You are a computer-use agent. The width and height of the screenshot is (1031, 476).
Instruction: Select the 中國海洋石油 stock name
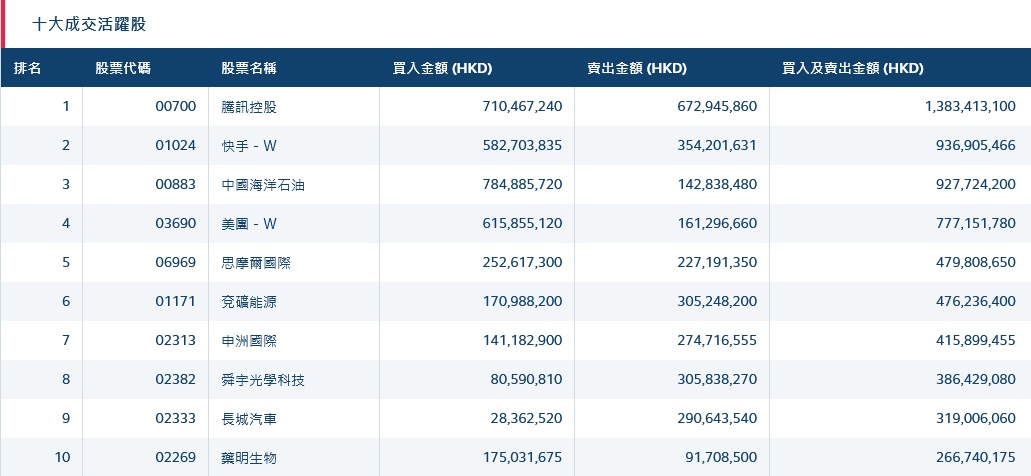coord(256,185)
